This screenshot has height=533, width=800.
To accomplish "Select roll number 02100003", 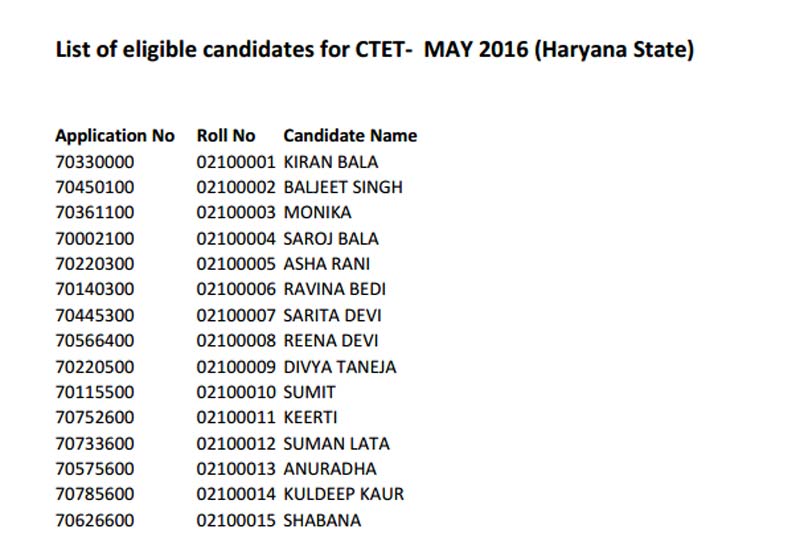I will (236, 213).
